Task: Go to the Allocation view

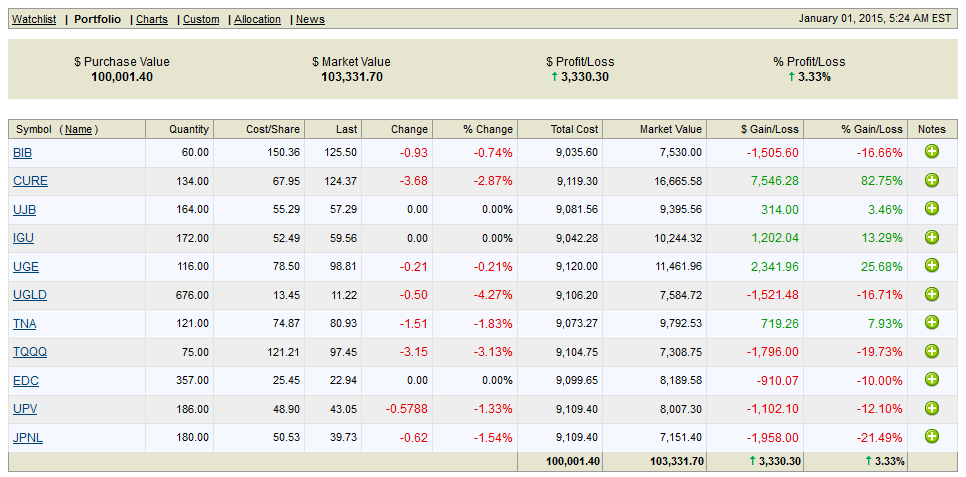Action: (257, 19)
